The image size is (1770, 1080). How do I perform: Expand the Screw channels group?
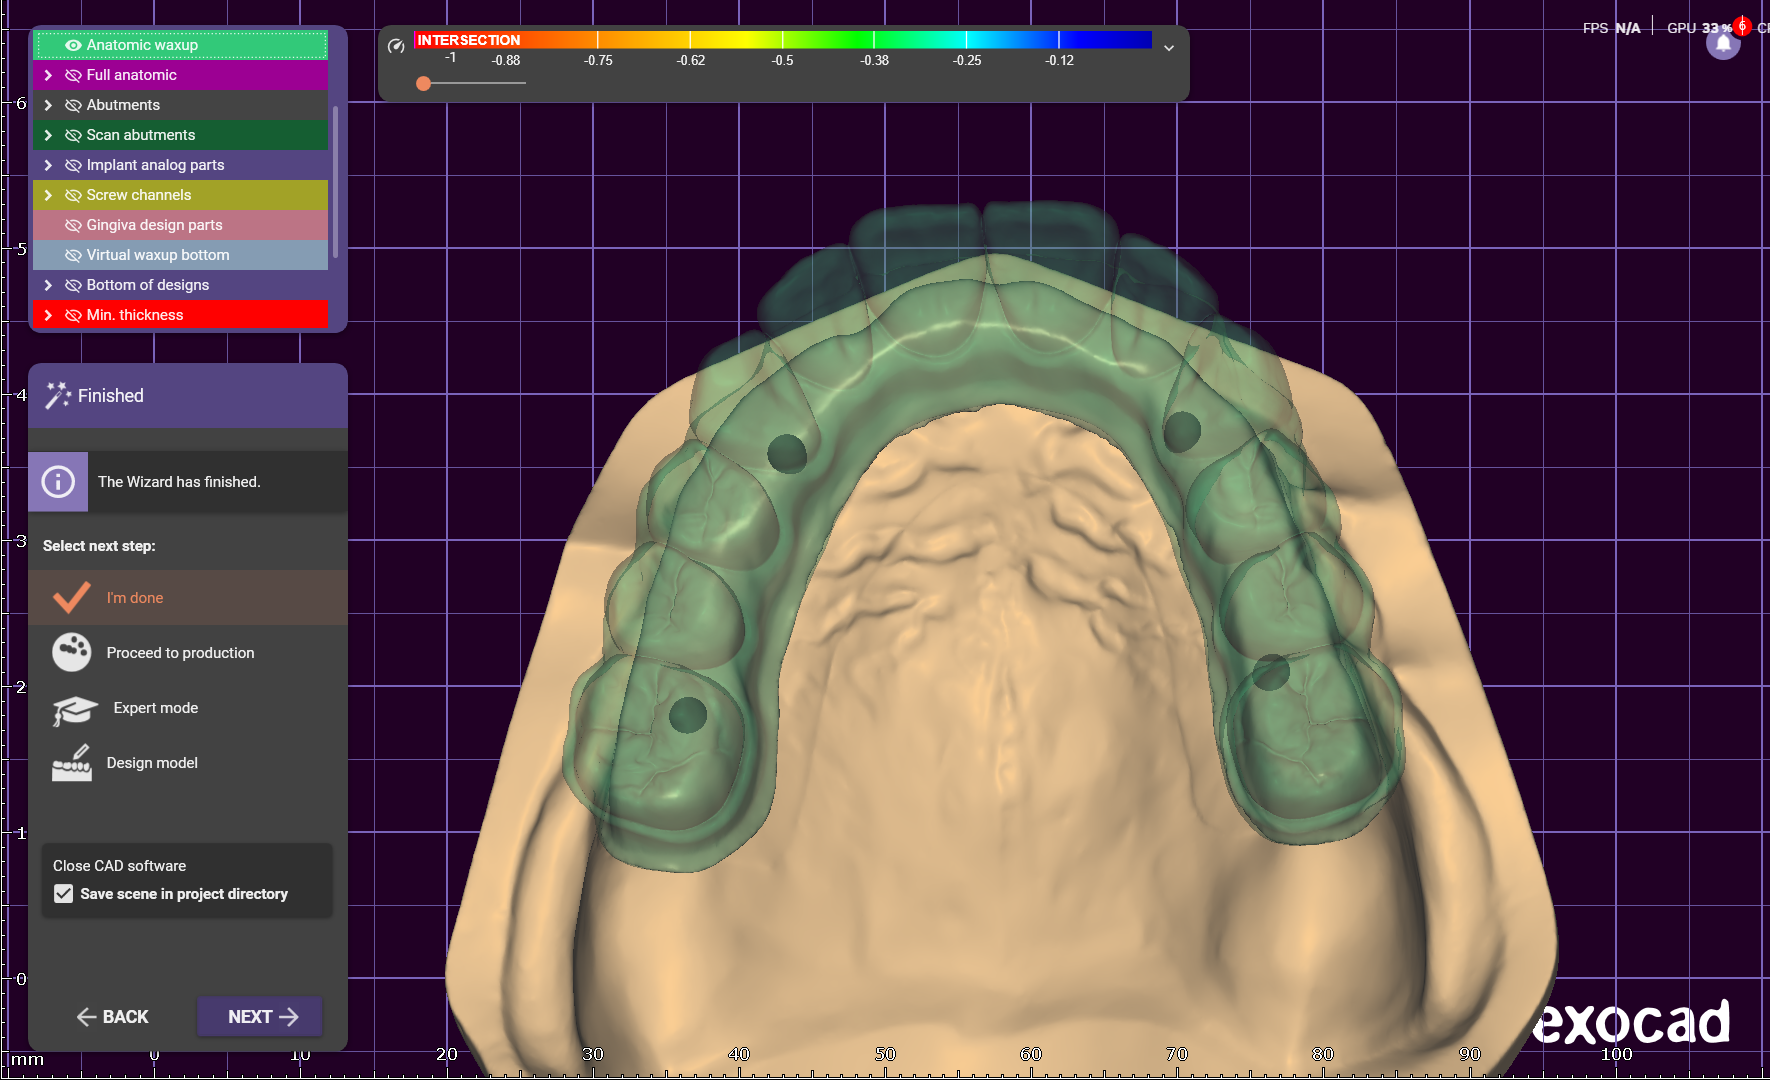click(x=48, y=195)
